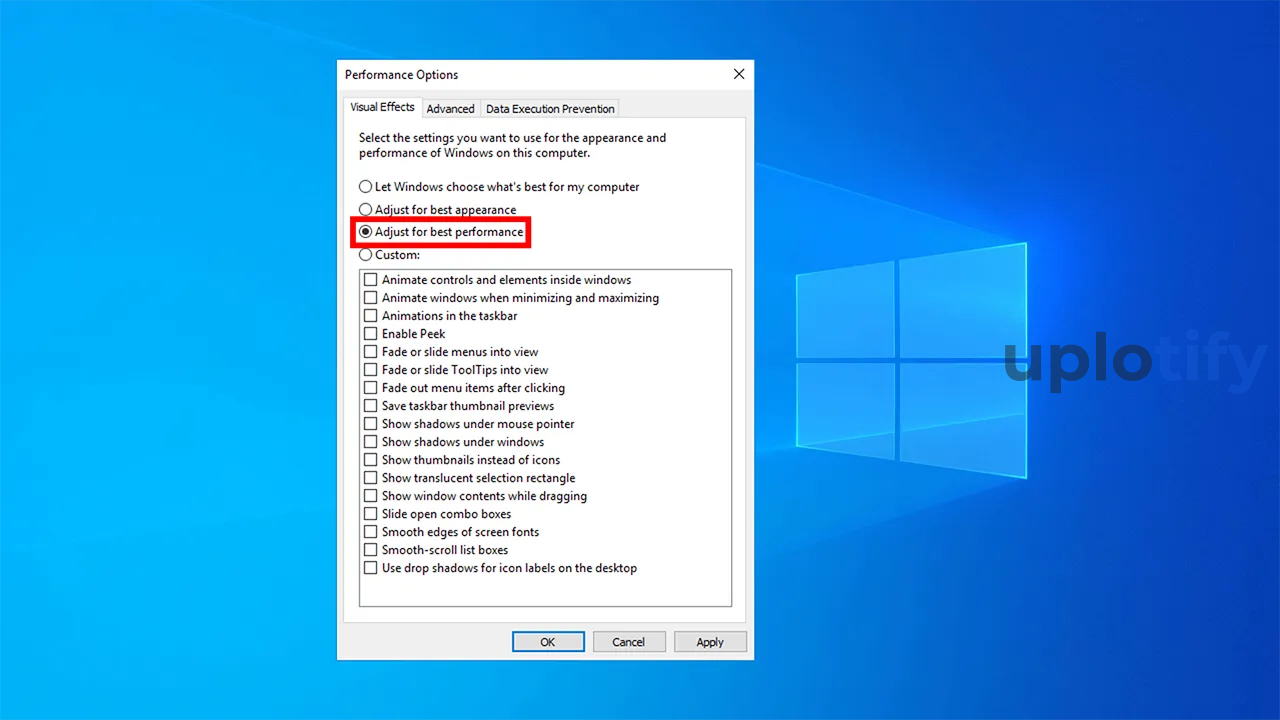Close the Performance Options dialog
The height and width of the screenshot is (720, 1280).
point(739,75)
